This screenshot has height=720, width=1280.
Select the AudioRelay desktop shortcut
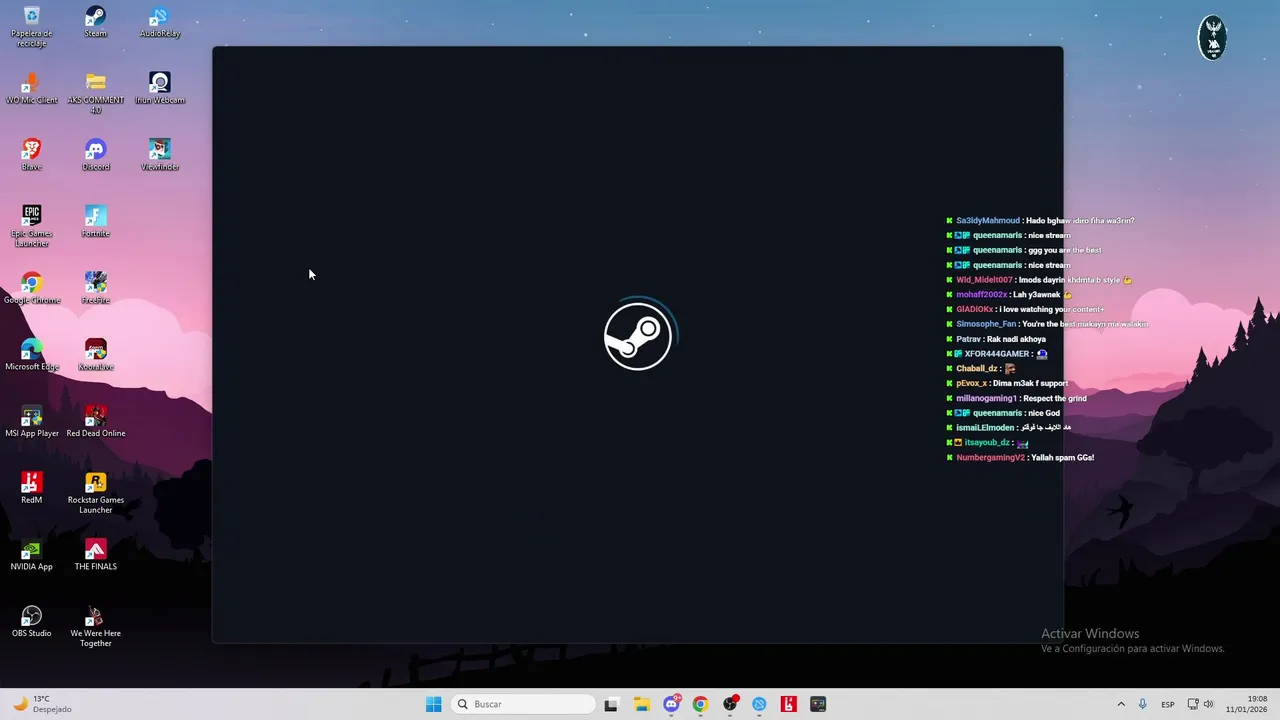(x=160, y=22)
